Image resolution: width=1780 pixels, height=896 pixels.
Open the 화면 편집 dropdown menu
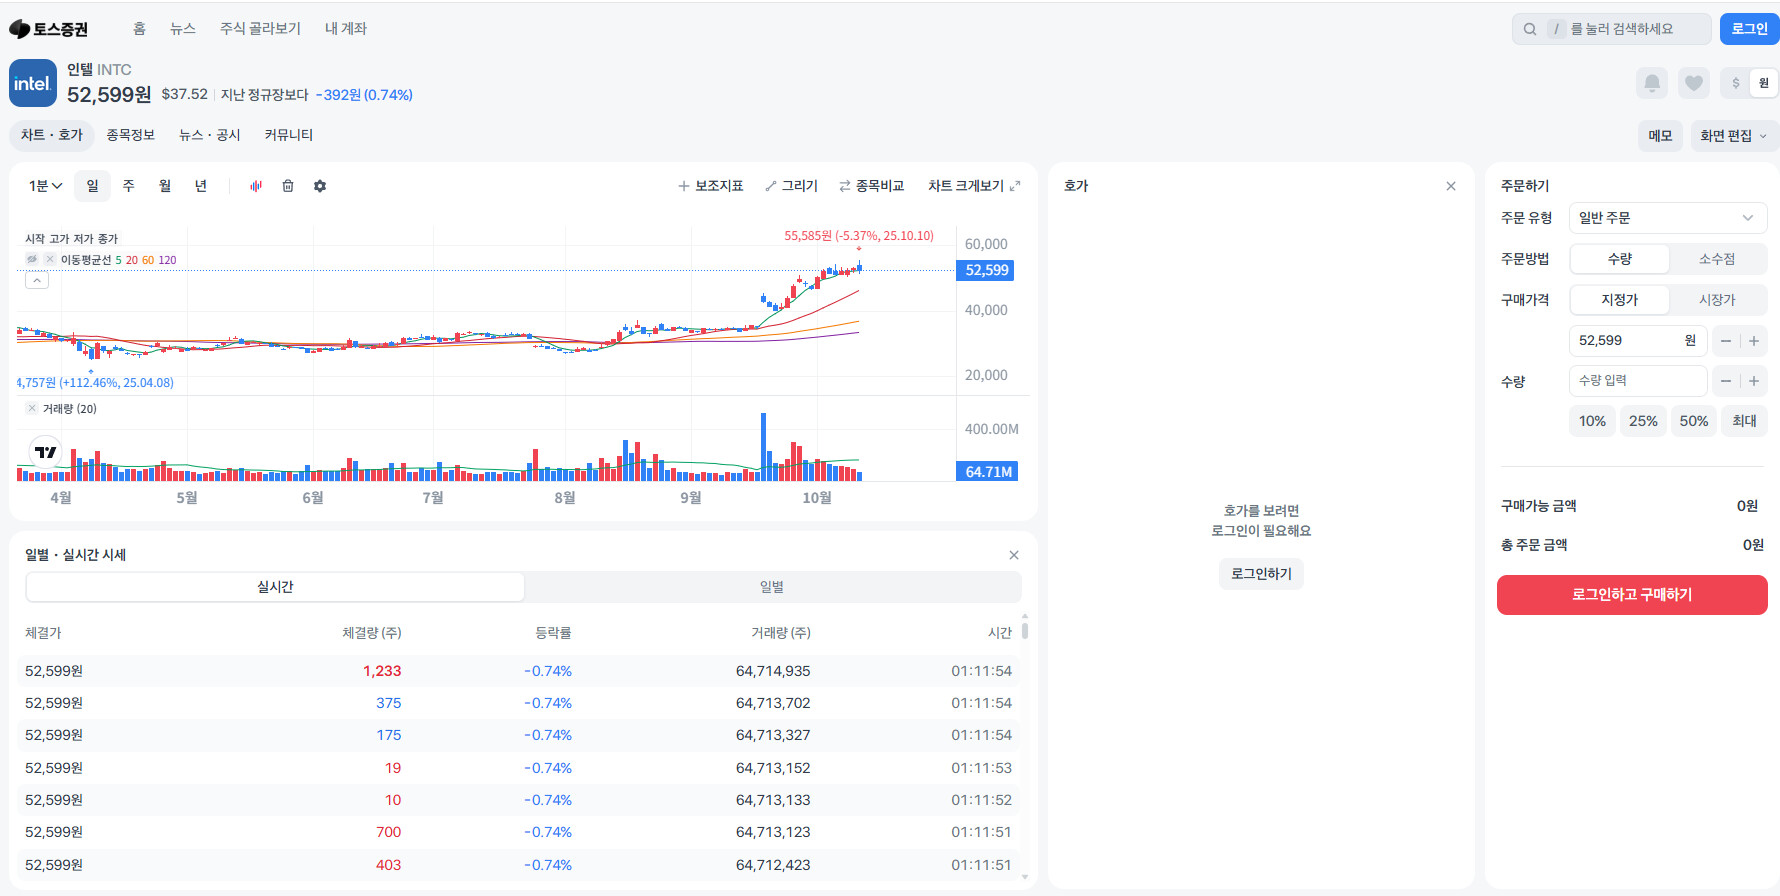(x=1734, y=136)
